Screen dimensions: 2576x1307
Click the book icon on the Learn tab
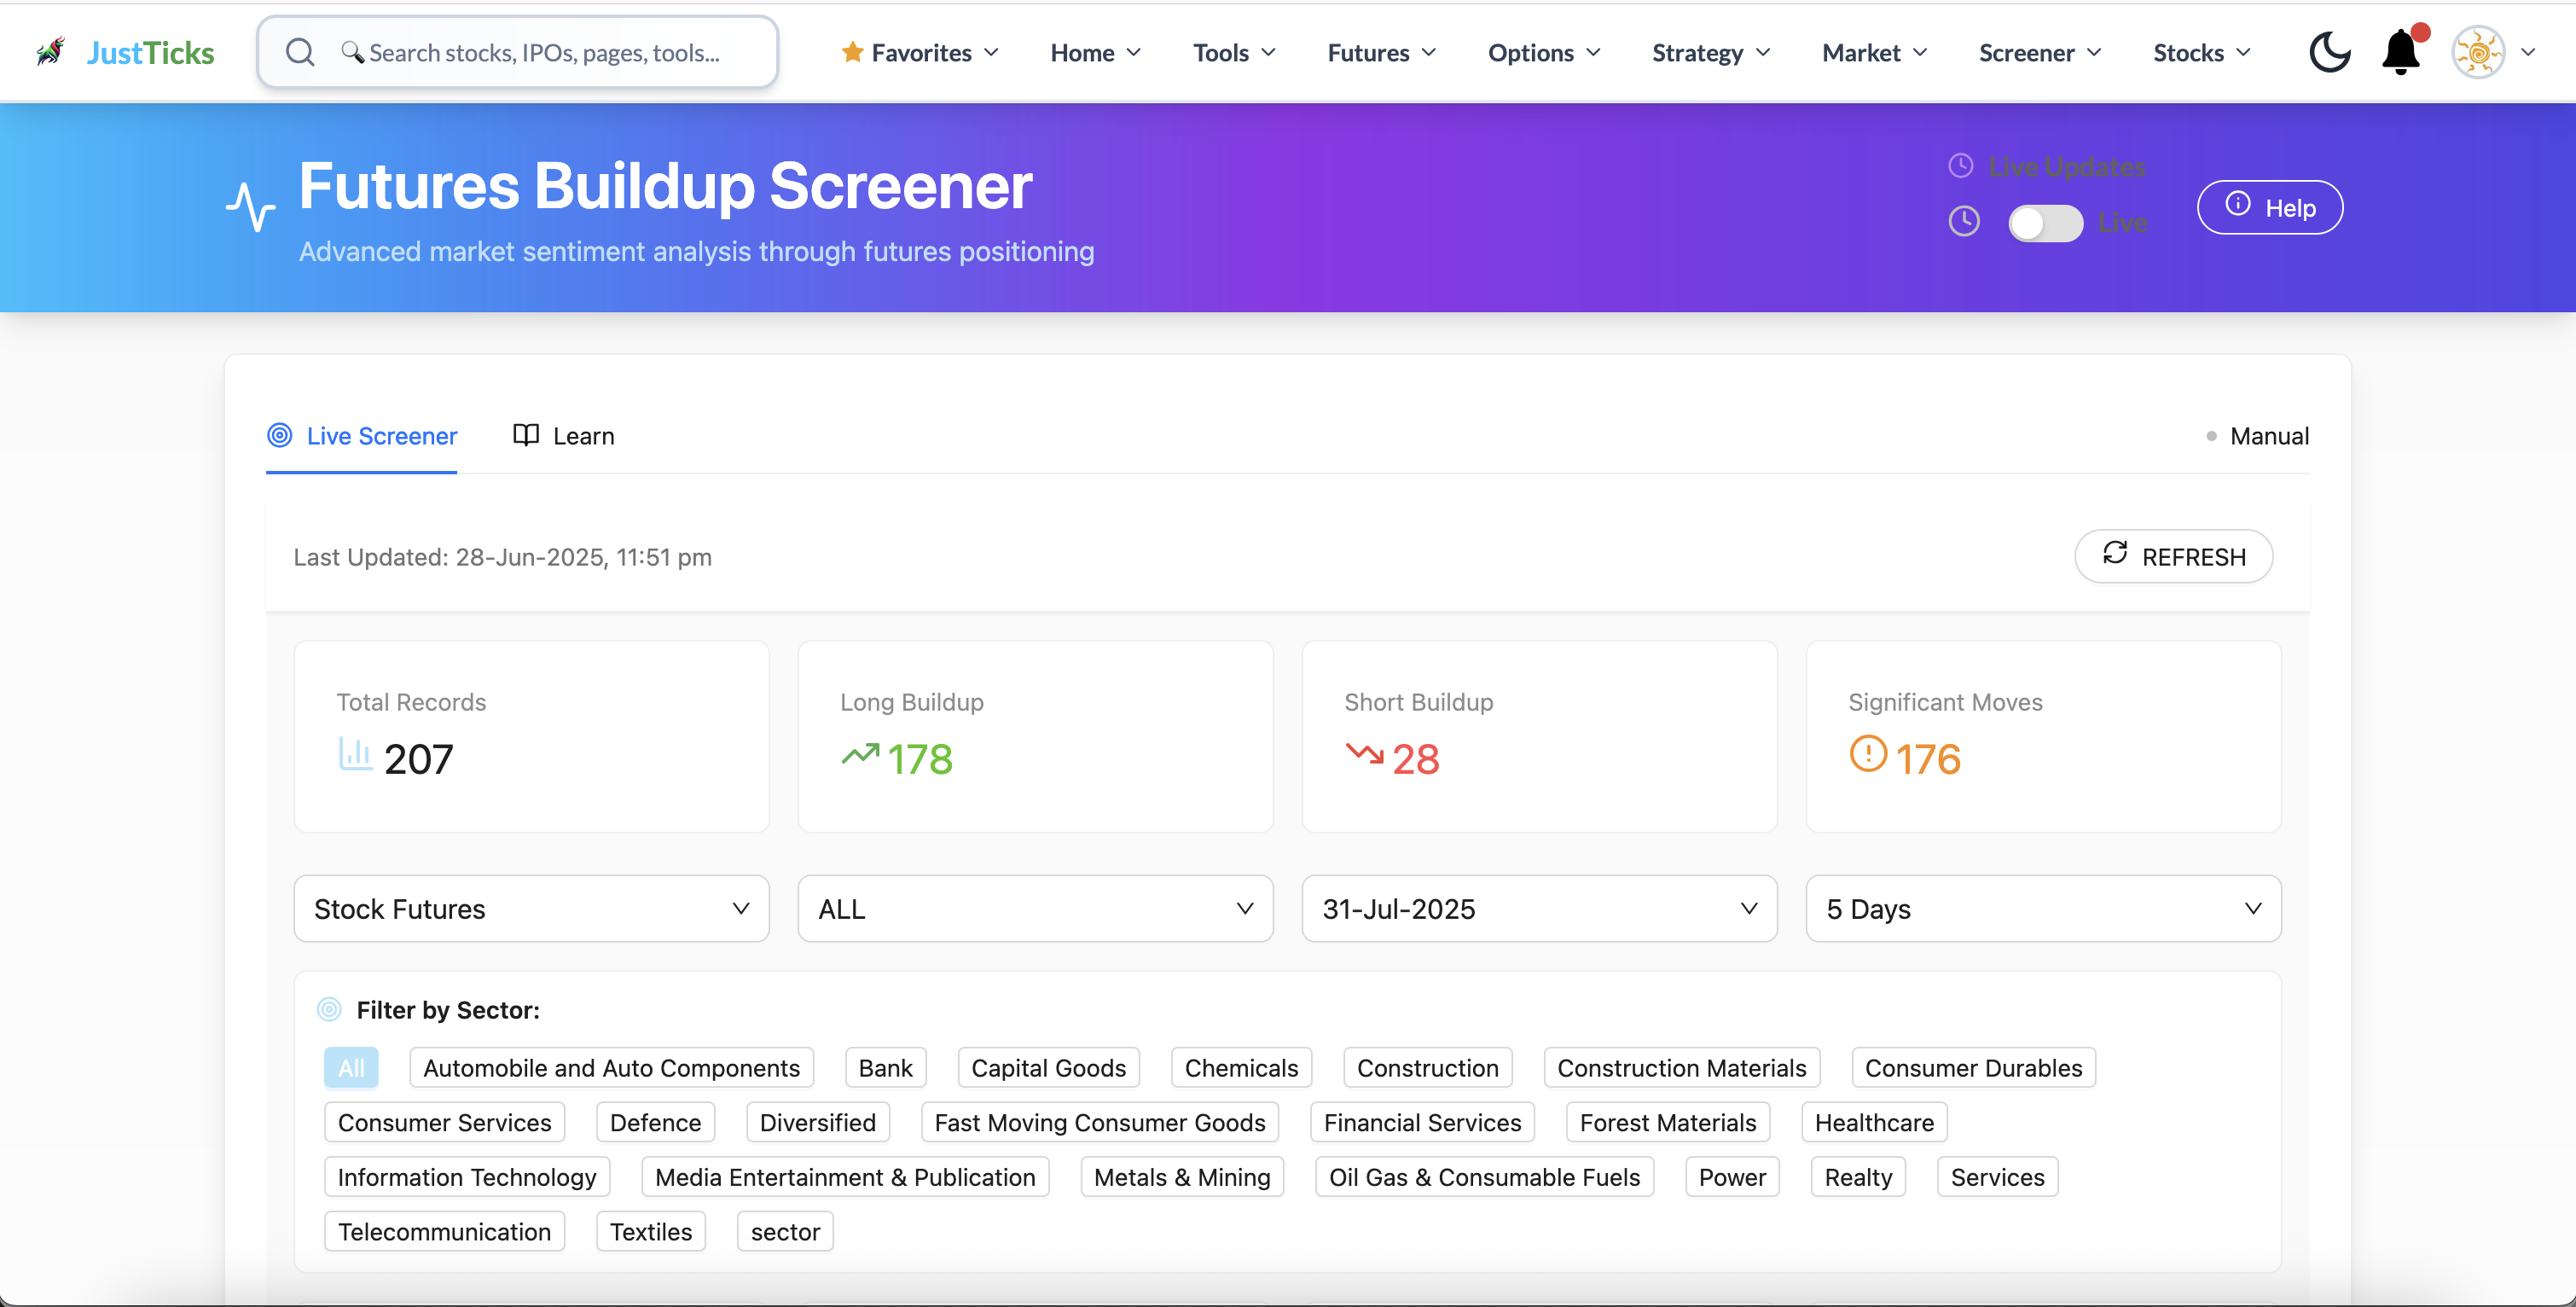point(526,435)
